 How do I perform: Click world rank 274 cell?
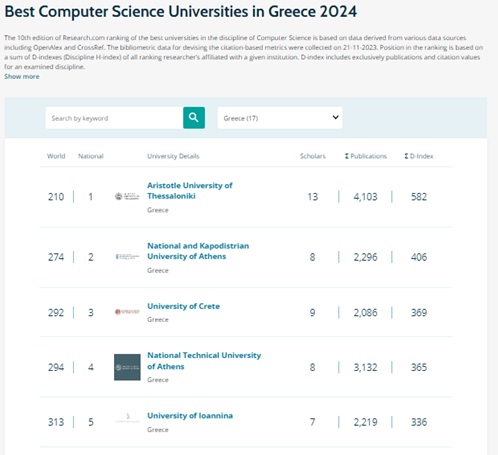[x=56, y=257]
